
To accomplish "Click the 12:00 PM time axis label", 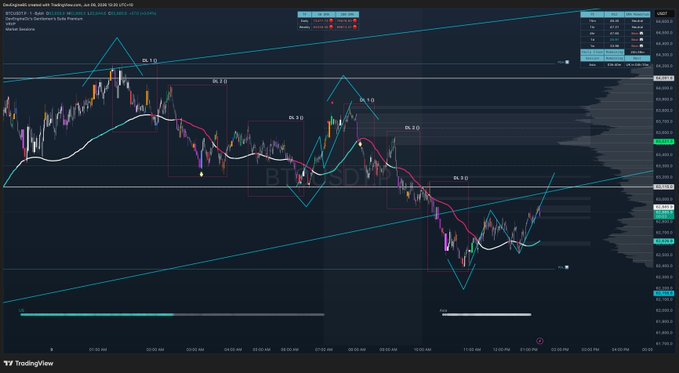I will point(501,349).
